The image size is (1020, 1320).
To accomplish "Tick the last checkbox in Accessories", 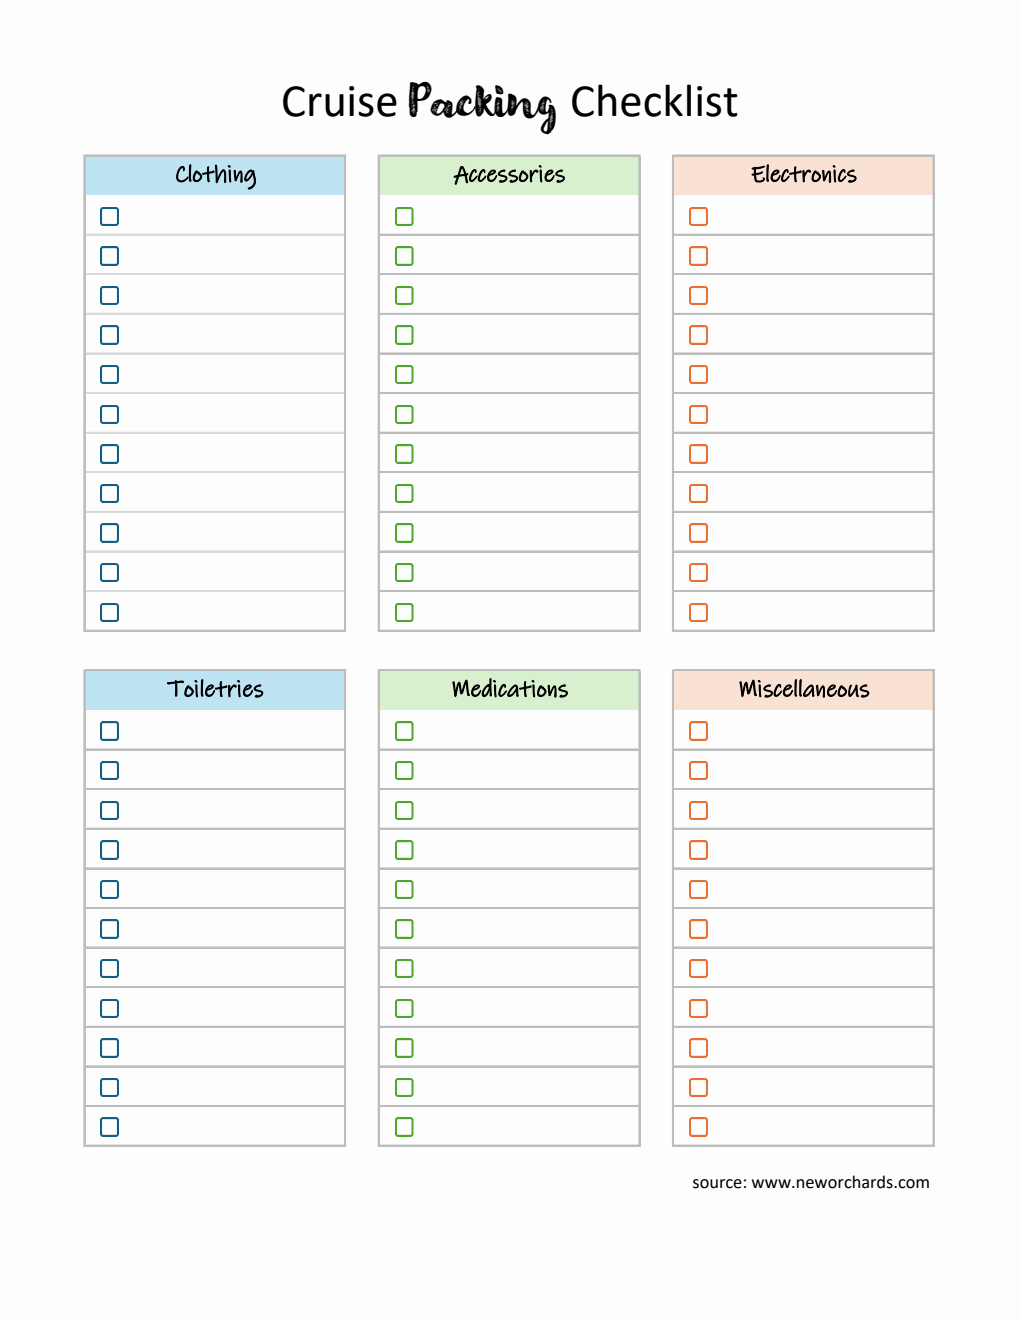I will coord(404,612).
